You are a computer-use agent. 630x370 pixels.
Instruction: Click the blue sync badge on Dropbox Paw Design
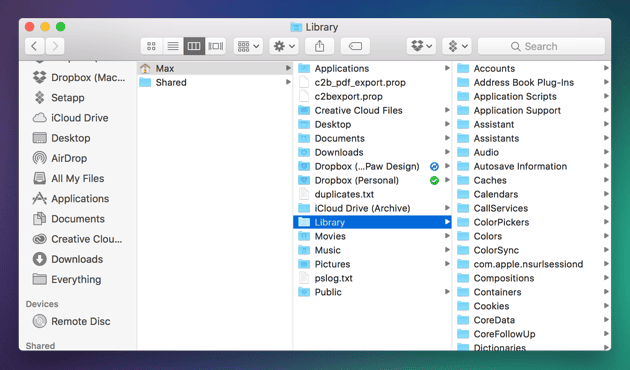pyautogui.click(x=434, y=166)
